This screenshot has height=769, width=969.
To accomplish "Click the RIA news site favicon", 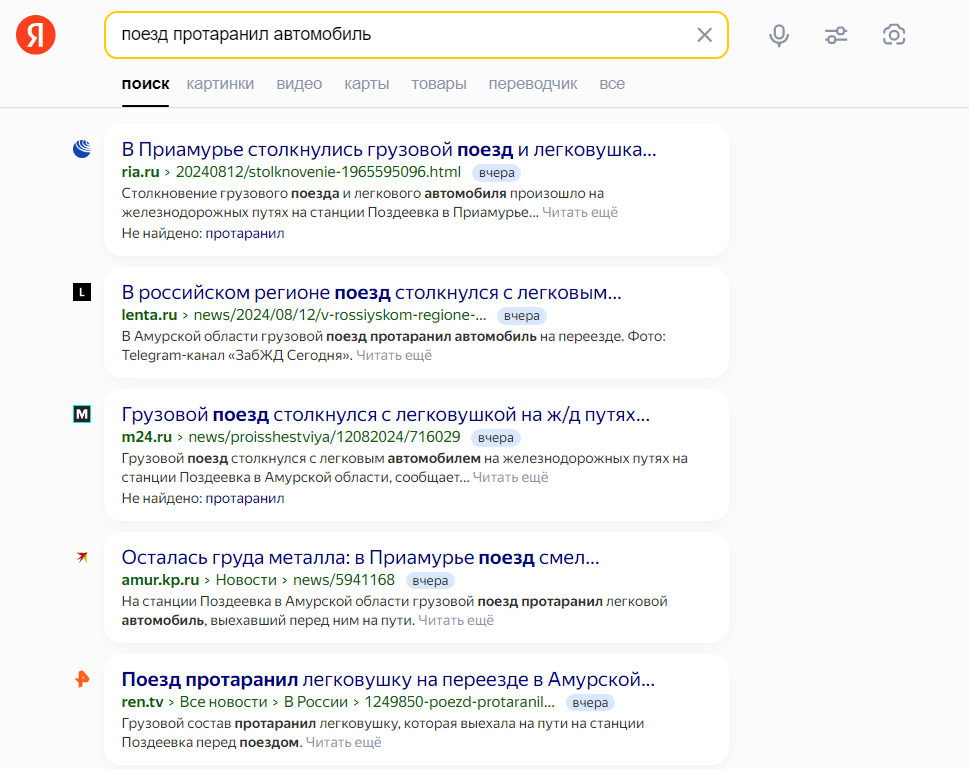I will [x=82, y=150].
